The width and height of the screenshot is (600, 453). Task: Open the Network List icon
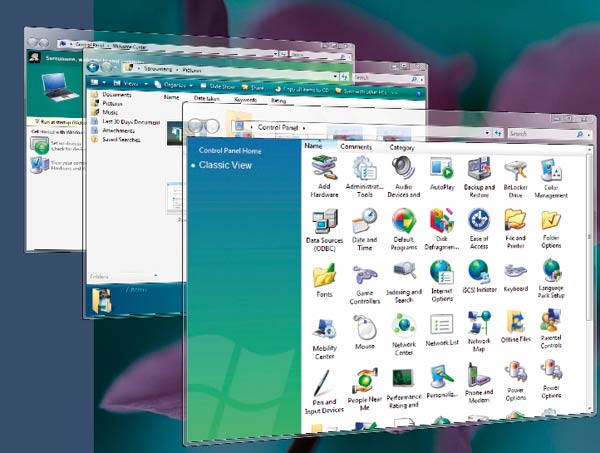(x=442, y=325)
